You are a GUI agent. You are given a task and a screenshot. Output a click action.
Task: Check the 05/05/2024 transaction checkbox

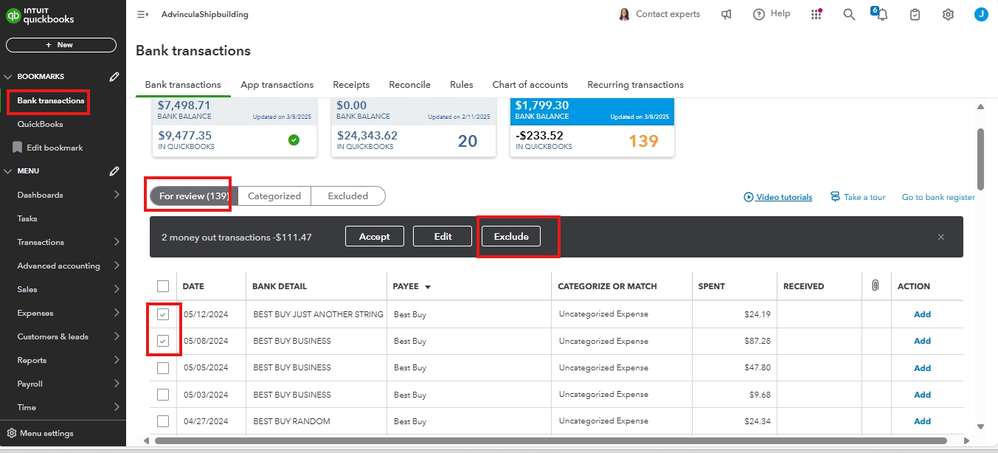163,368
